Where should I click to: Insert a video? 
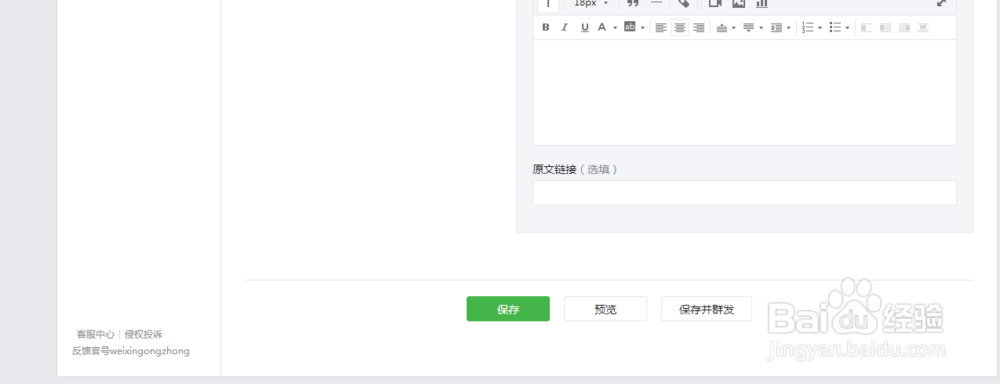coord(715,4)
